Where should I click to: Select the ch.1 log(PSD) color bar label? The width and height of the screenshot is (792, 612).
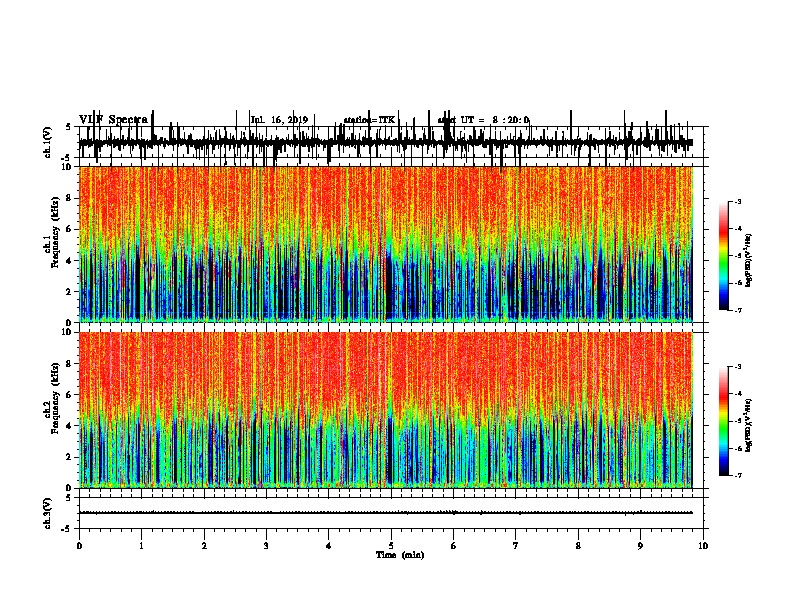(748, 261)
